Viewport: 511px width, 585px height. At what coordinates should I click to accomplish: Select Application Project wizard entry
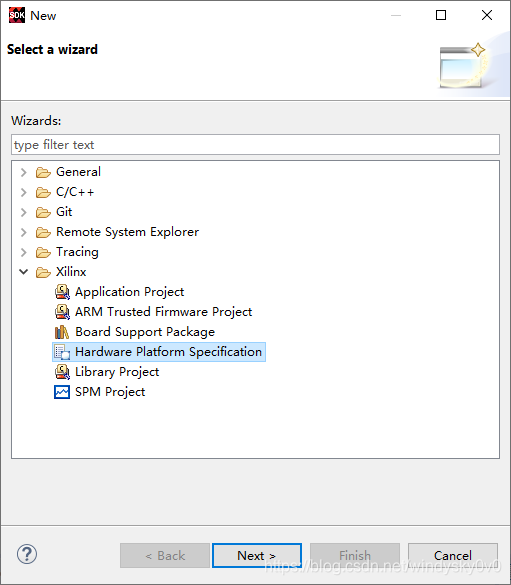(129, 292)
